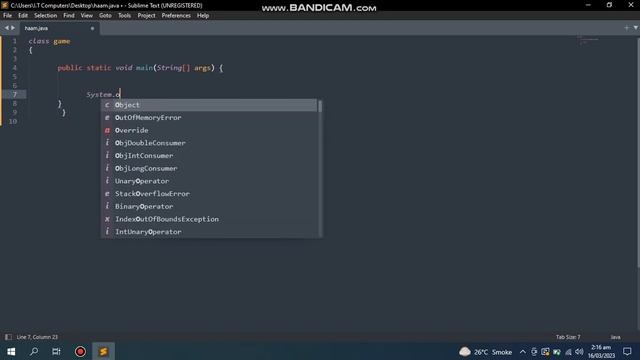The width and height of the screenshot is (640, 360).
Task: Choose IndexOutOfBoundsException autocomplete suggestion
Action: point(209,219)
